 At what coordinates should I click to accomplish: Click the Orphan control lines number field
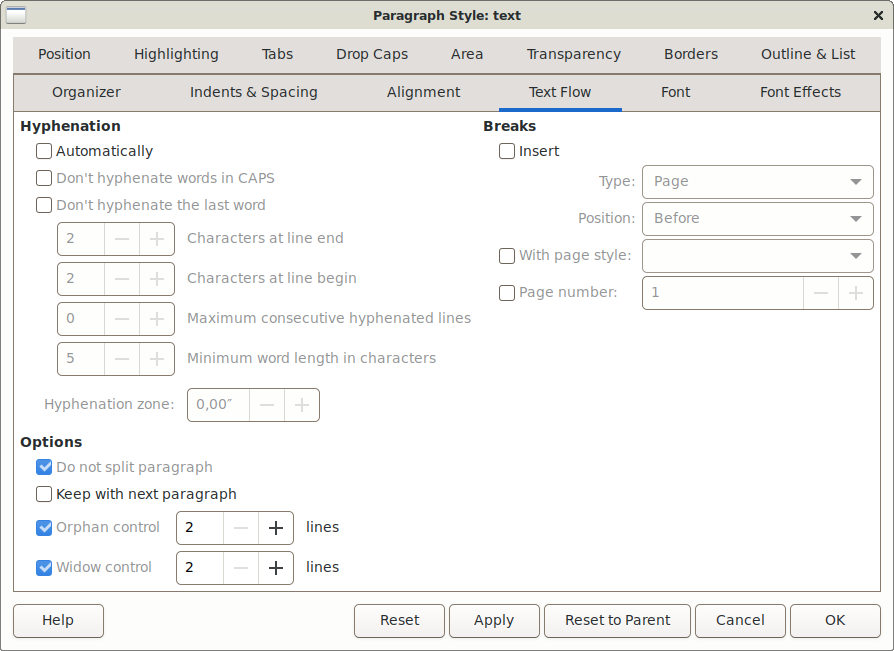[200, 528]
